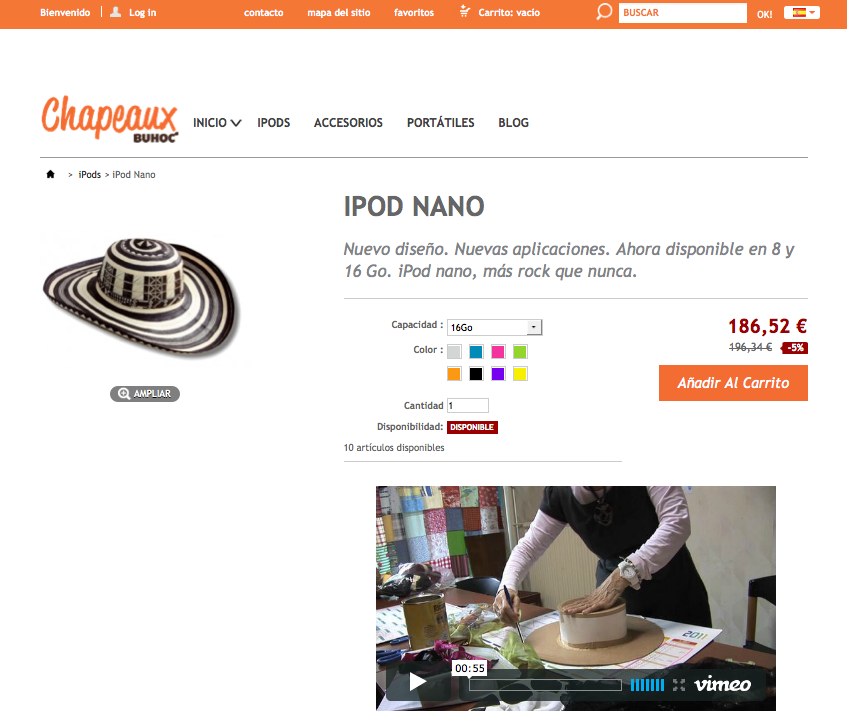Expand the INICIO menu chevron
This screenshot has height=722, width=847.
click(x=236, y=123)
